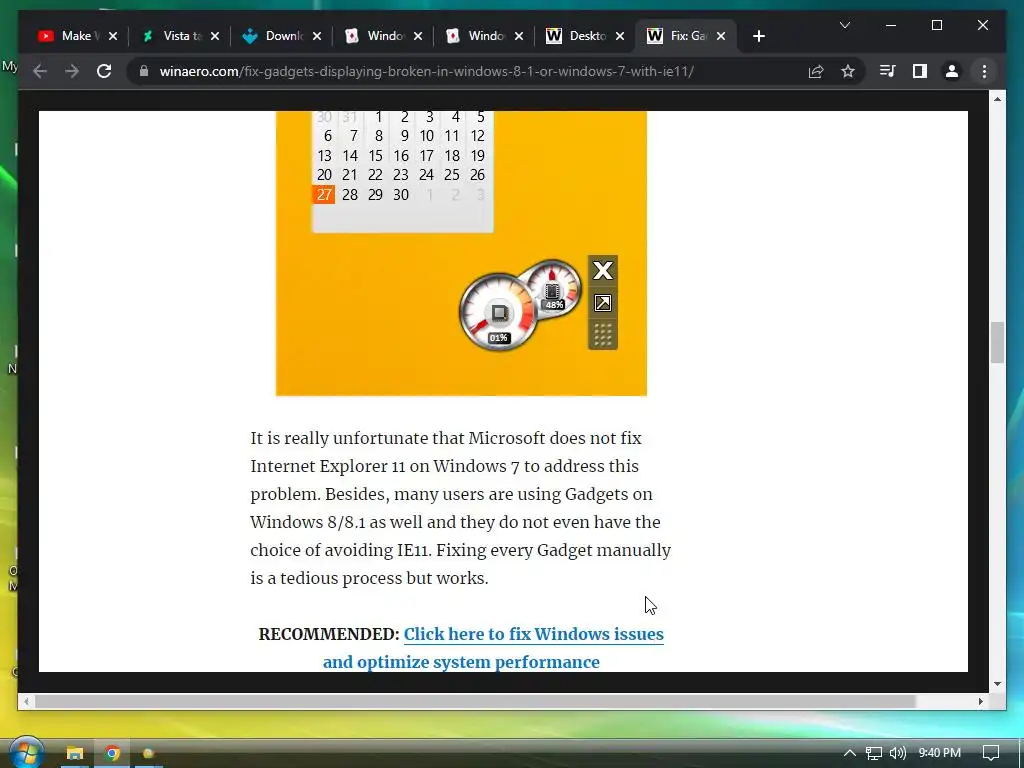Reload the winaero page
The width and height of the screenshot is (1024, 768).
(x=104, y=71)
